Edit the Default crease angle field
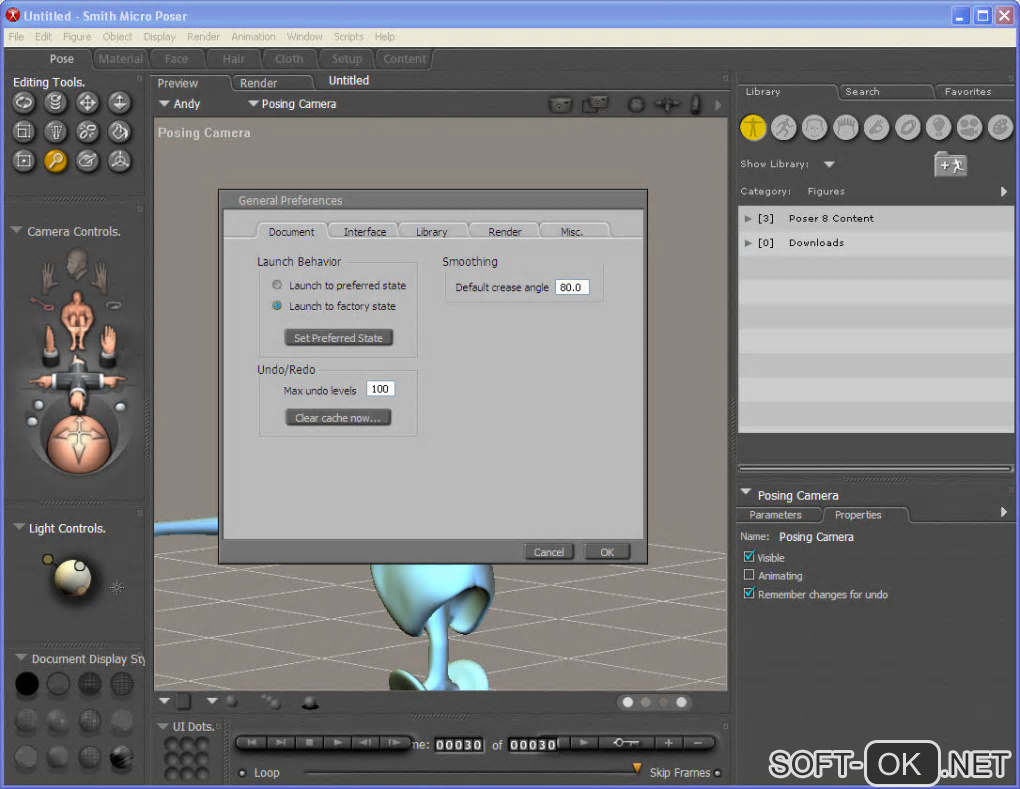The height and width of the screenshot is (789, 1020). click(572, 287)
